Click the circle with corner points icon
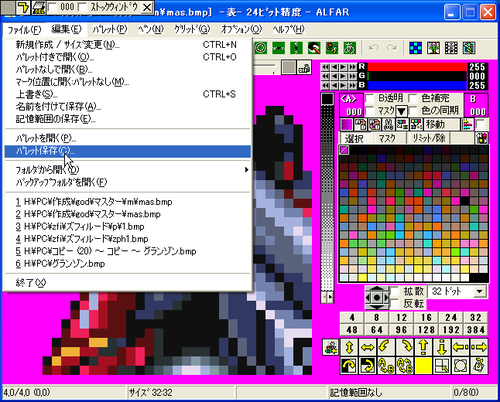 (460, 366)
